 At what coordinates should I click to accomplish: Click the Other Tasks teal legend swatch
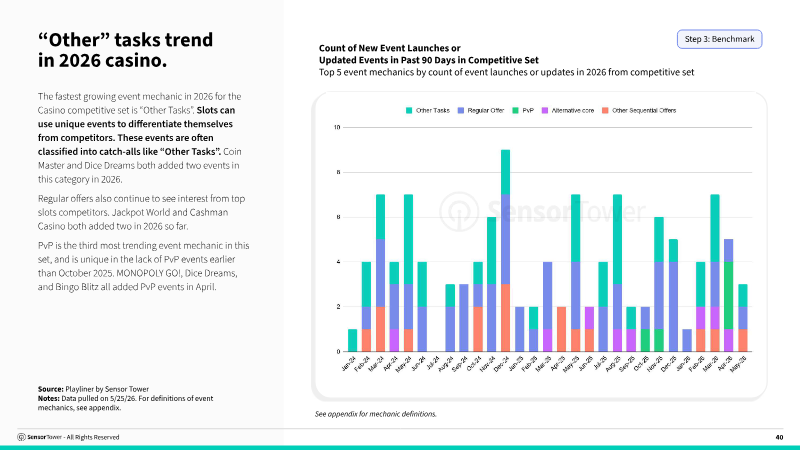click(409, 110)
